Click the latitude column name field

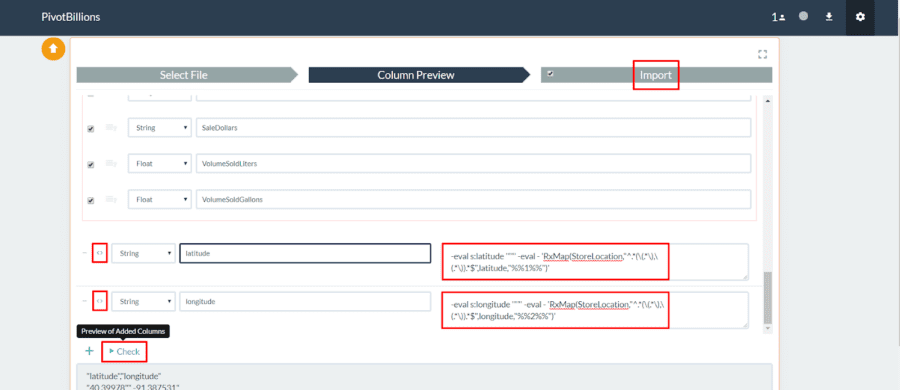pyautogui.click(x=305, y=253)
